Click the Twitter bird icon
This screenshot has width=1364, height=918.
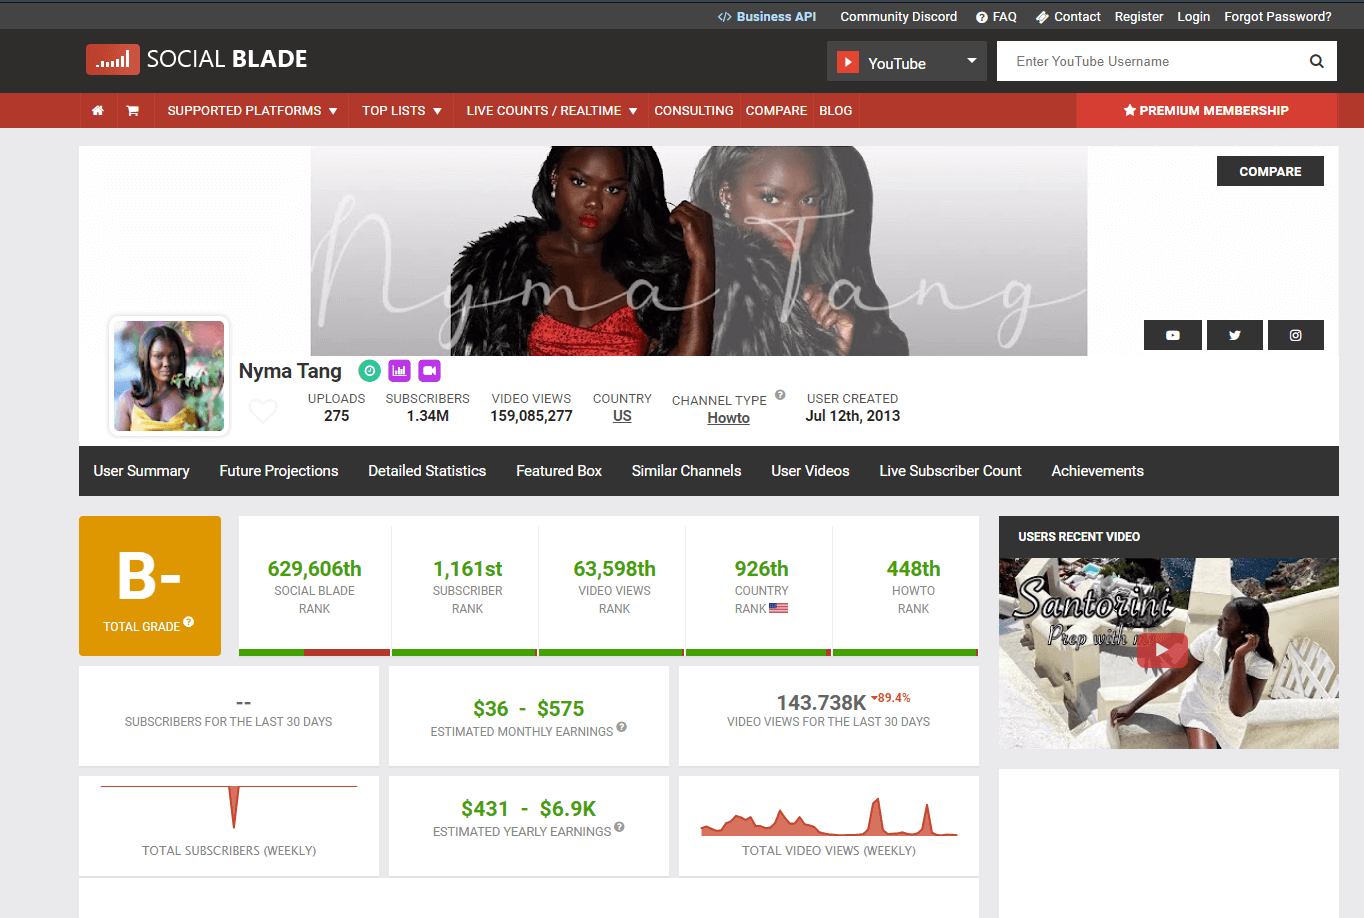click(1234, 335)
